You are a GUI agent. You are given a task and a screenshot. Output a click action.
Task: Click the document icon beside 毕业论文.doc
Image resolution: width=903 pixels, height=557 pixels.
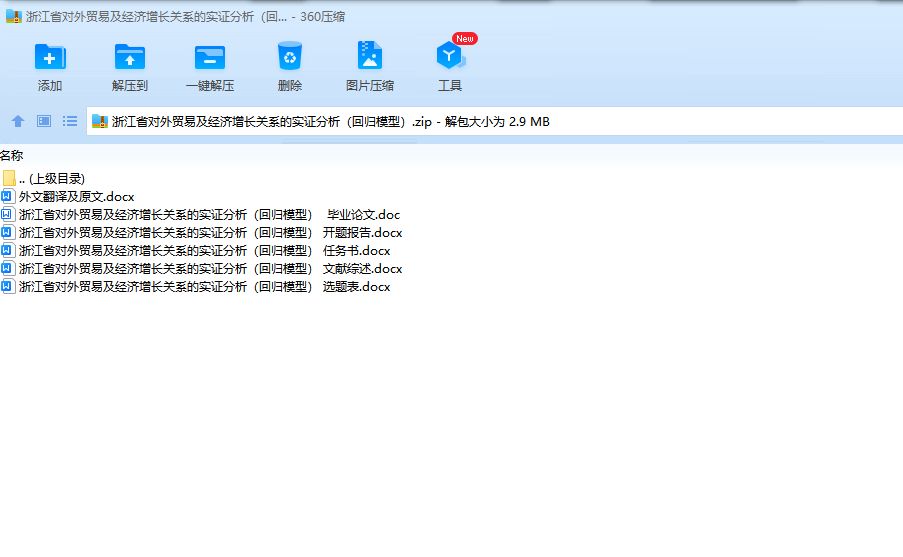(7, 214)
